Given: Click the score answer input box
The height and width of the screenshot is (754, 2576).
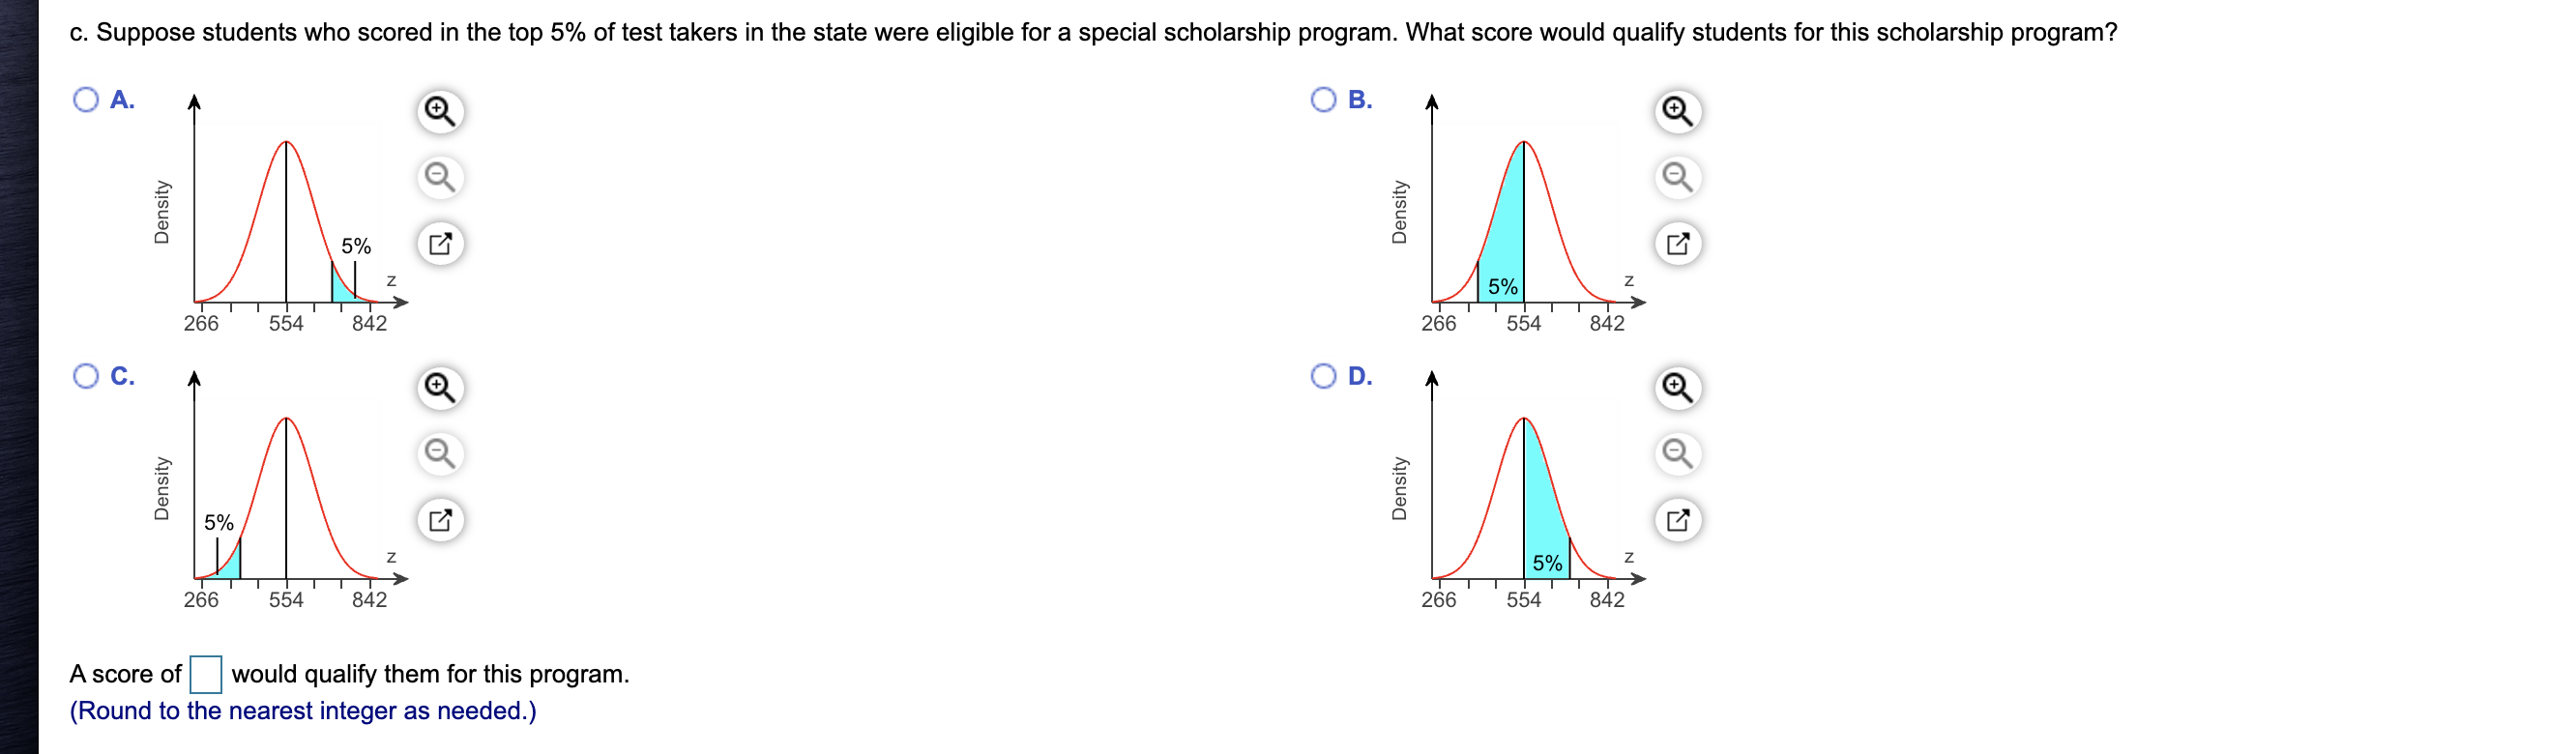Looking at the screenshot, I should click(204, 675).
